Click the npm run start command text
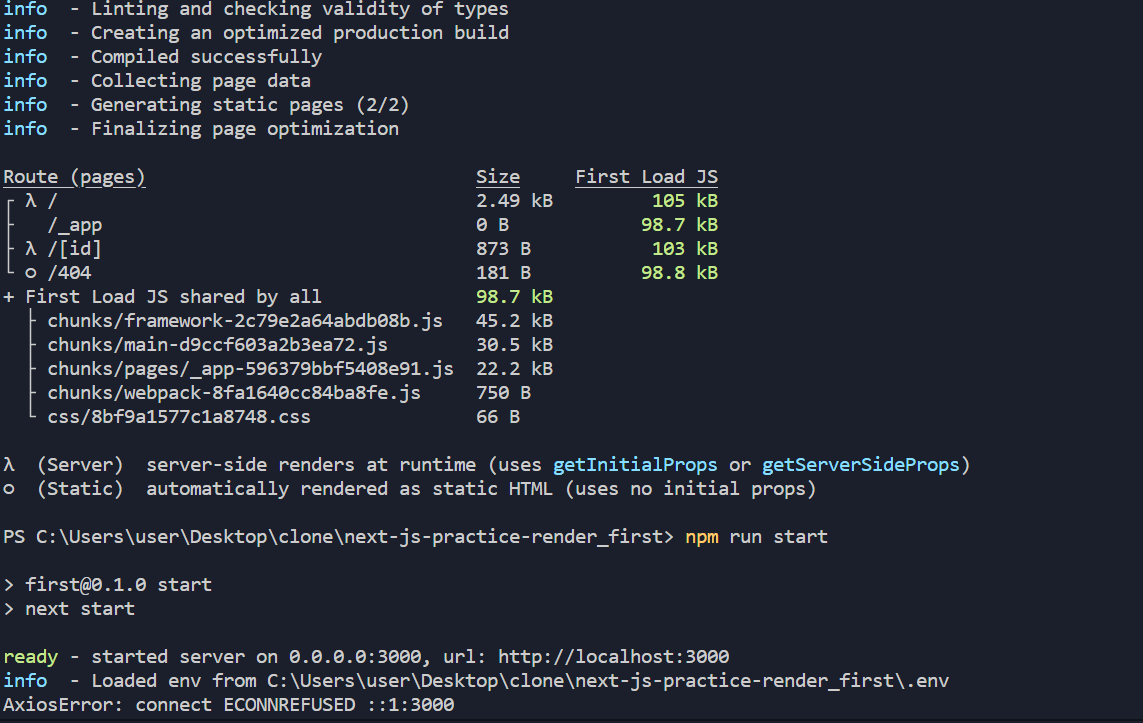Screen dimensions: 1143x723 pos(756,537)
